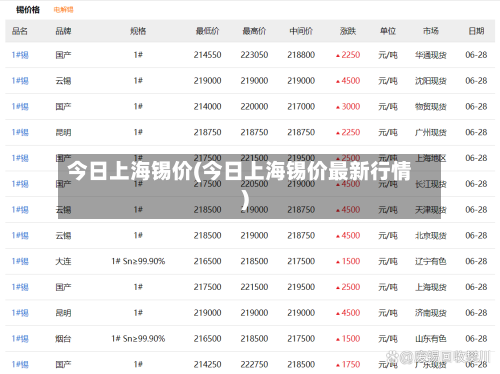The width and height of the screenshot is (500, 374).
Task: Select the 最高价 column header
Action: pos(254,31)
